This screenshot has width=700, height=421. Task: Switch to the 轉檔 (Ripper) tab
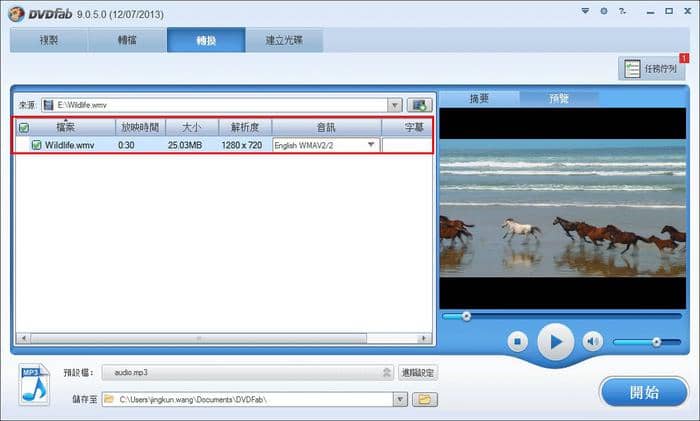tap(127, 40)
